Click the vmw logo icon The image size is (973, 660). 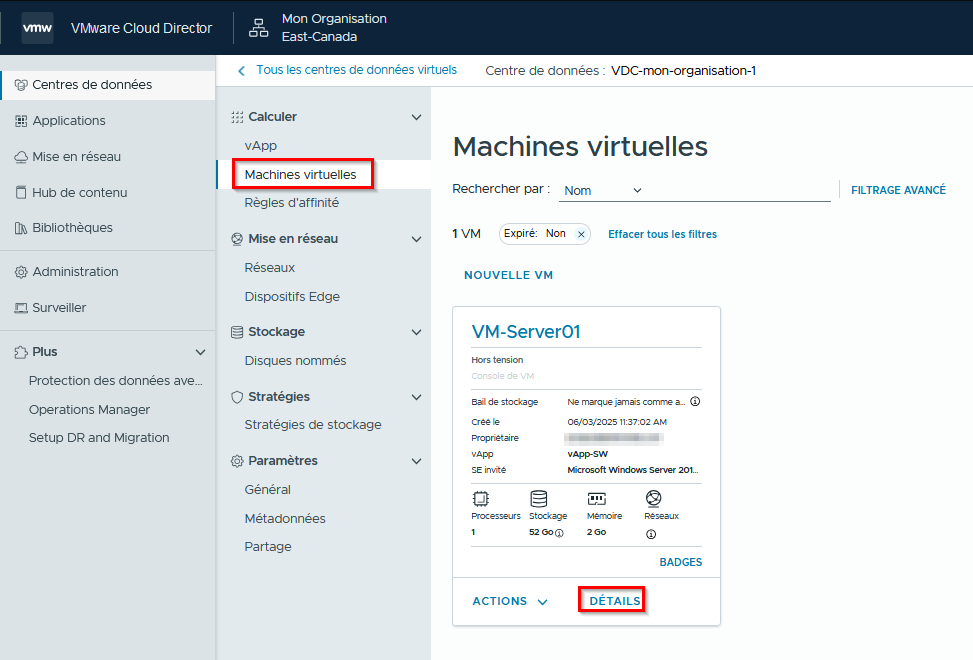37,28
